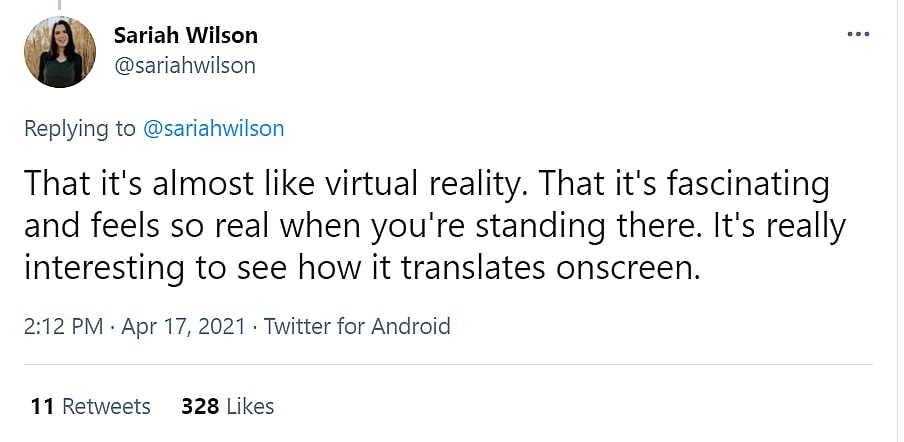Click the tweet line starting "and feels so real"

434,226
